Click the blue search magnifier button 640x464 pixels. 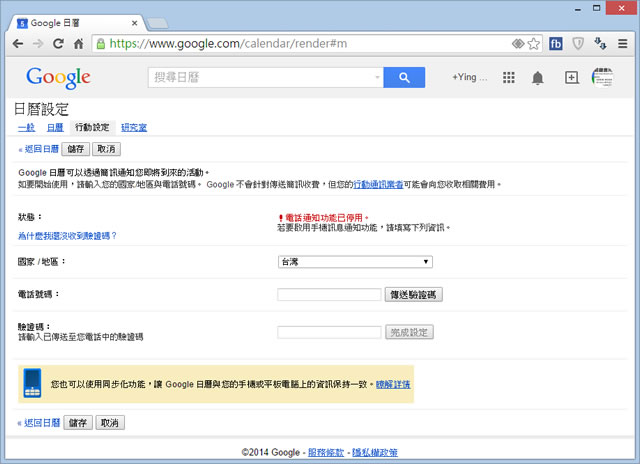coord(404,78)
